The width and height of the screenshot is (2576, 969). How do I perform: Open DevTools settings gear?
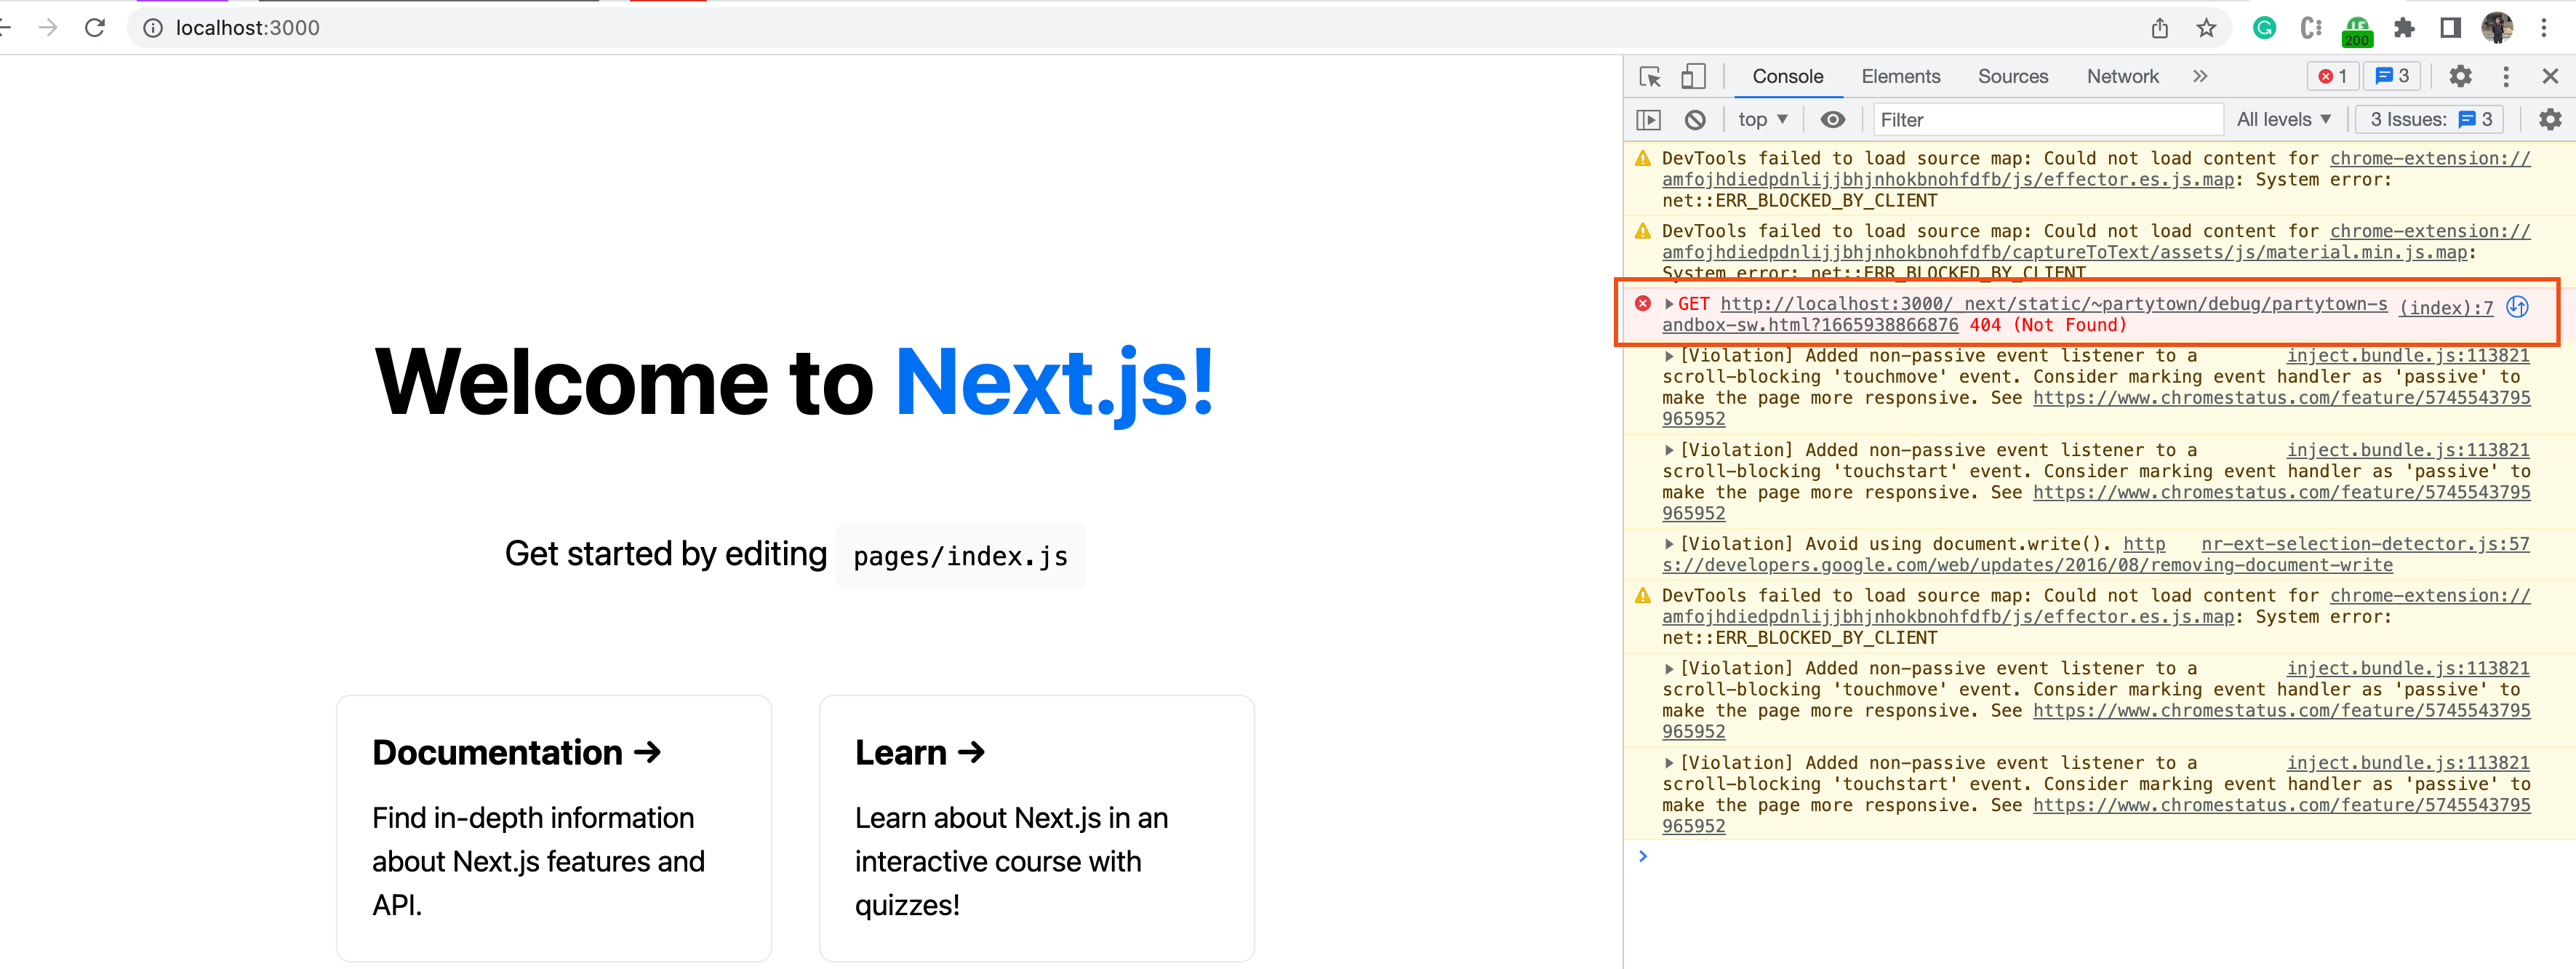[2460, 76]
